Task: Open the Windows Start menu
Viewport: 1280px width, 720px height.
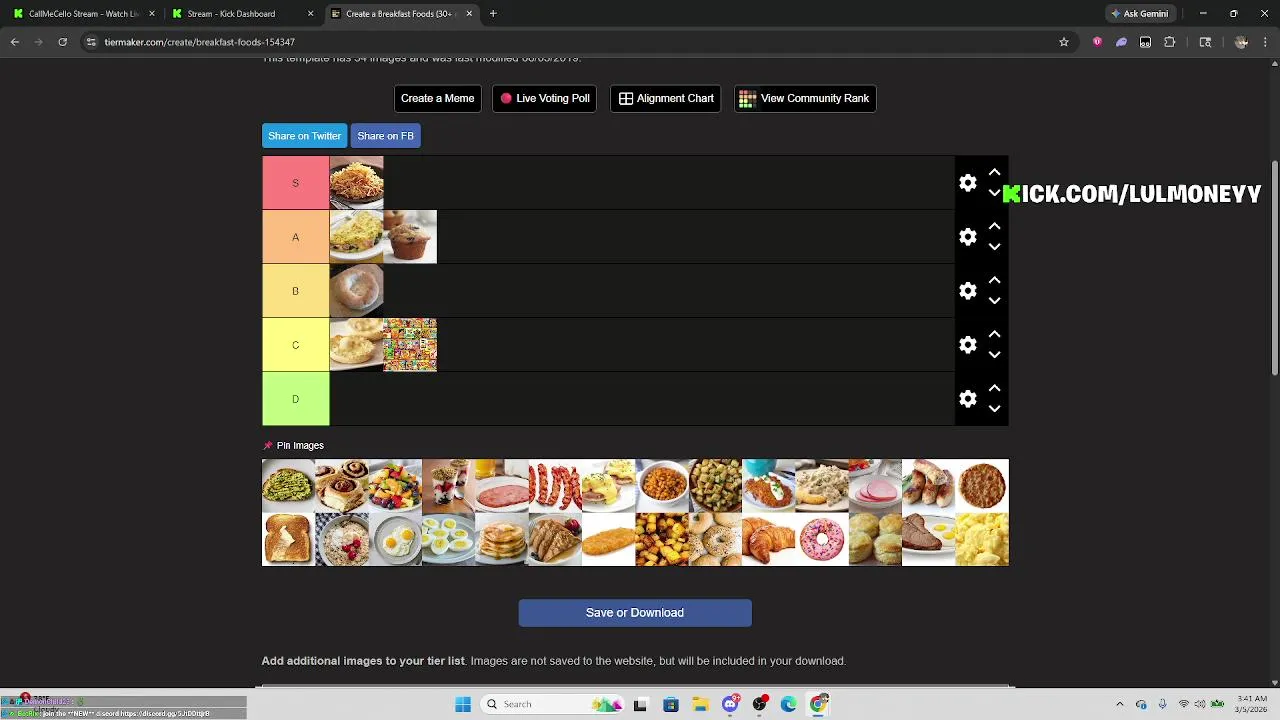Action: coord(463,704)
